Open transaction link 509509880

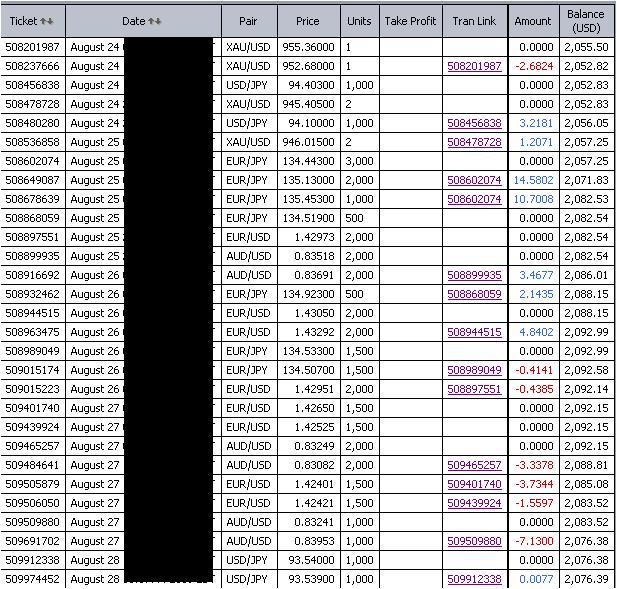(x=475, y=541)
